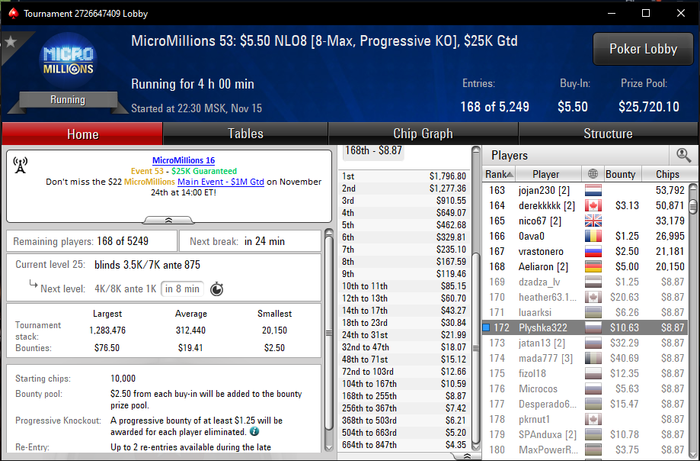Click the 664th to 847th prize row
This screenshot has height=461, width=700.
pyautogui.click(x=404, y=445)
